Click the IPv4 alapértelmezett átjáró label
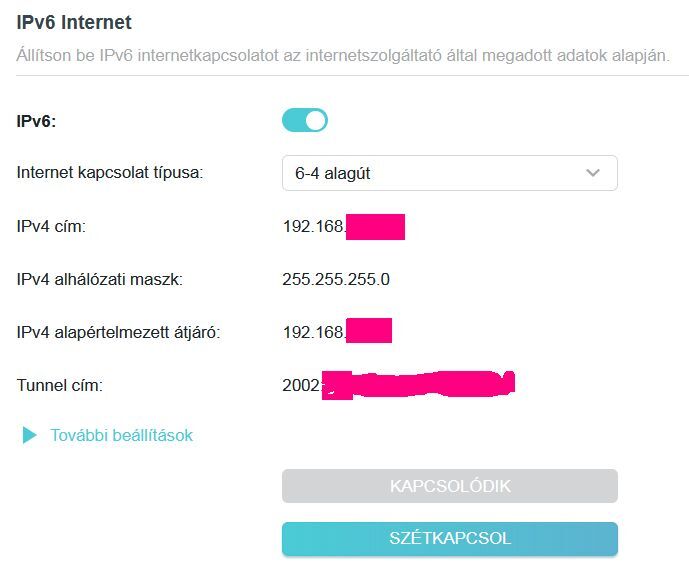 pyautogui.click(x=118, y=331)
